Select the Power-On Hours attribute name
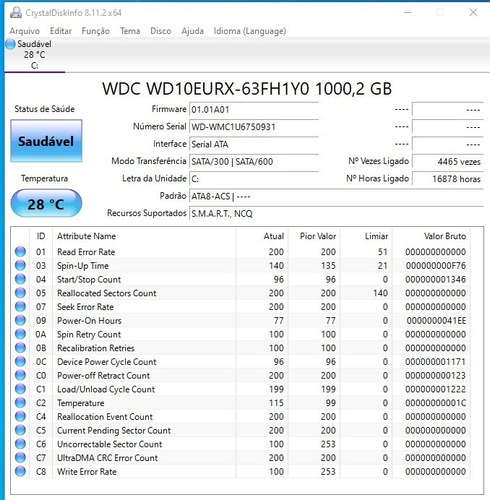 89,320
